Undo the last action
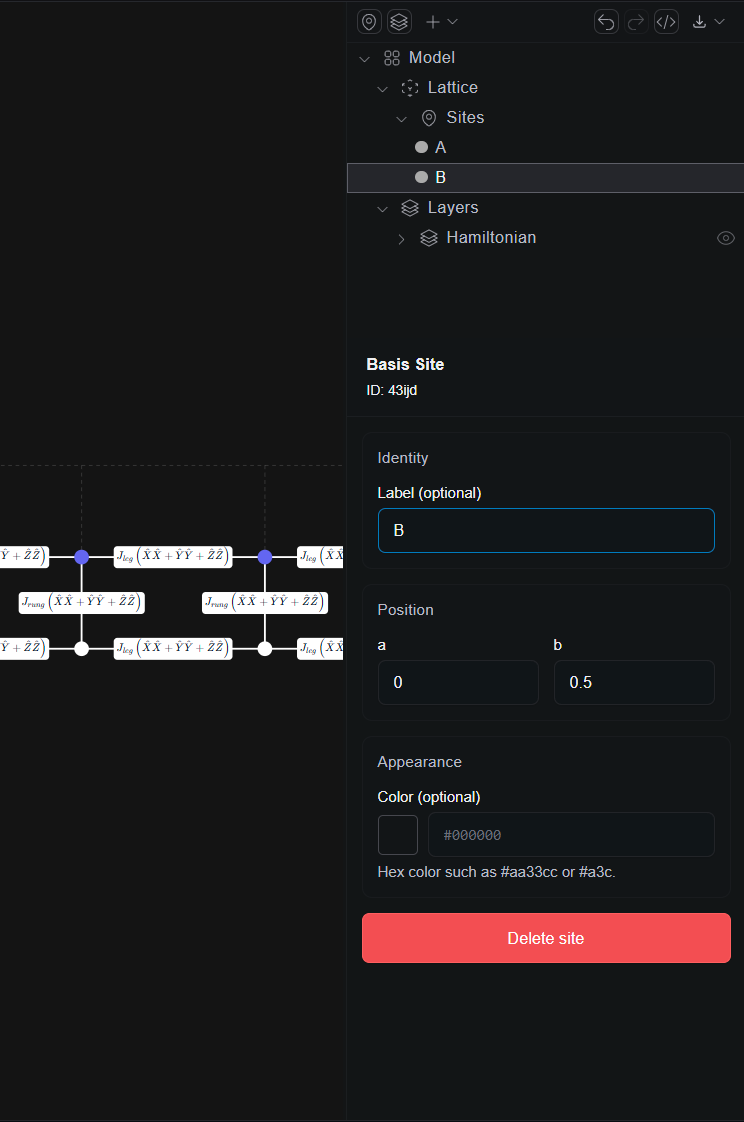 [x=606, y=22]
